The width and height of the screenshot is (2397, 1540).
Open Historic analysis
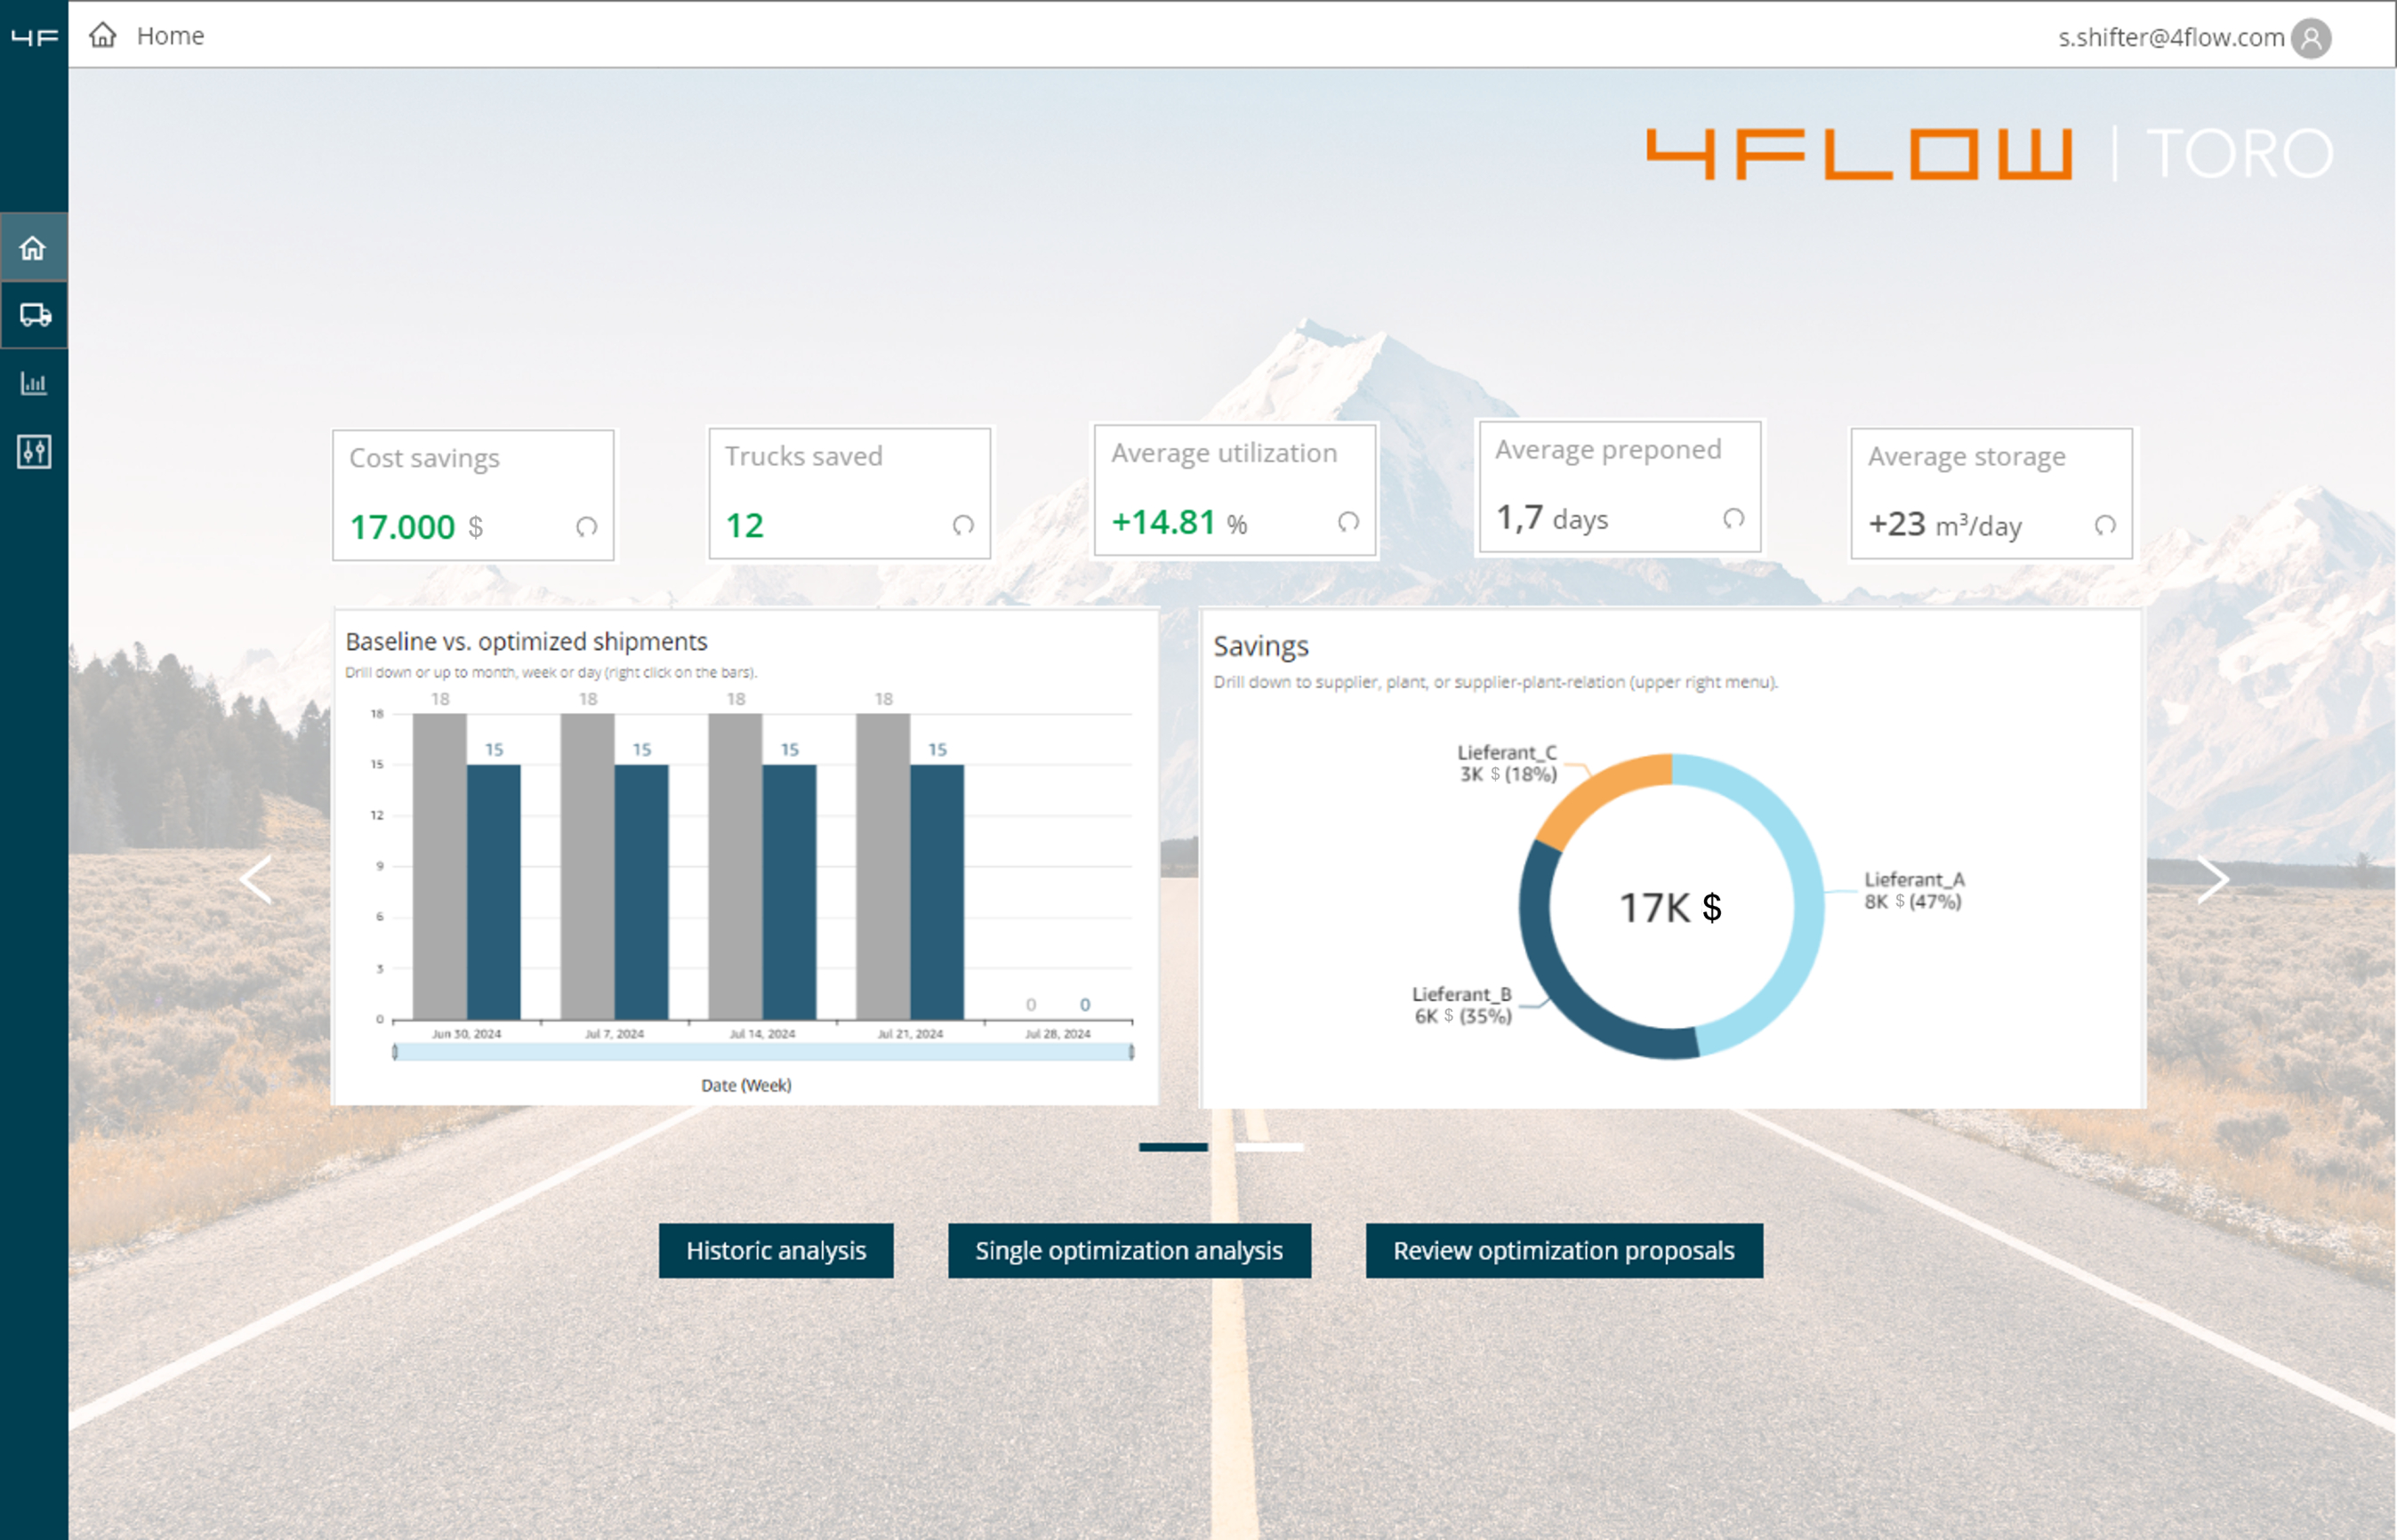tap(775, 1250)
